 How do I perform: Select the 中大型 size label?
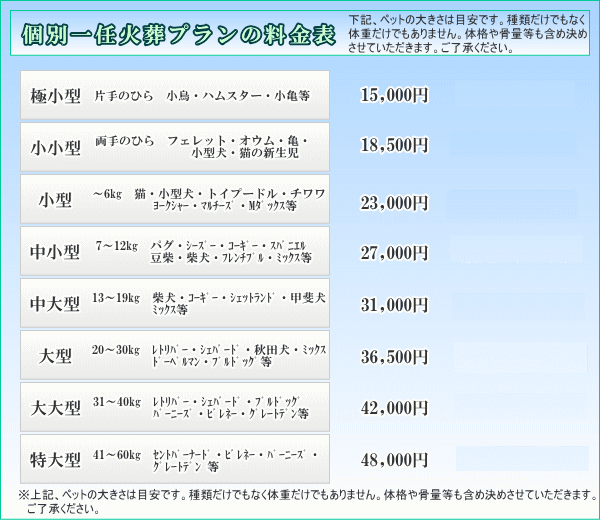tap(55, 304)
